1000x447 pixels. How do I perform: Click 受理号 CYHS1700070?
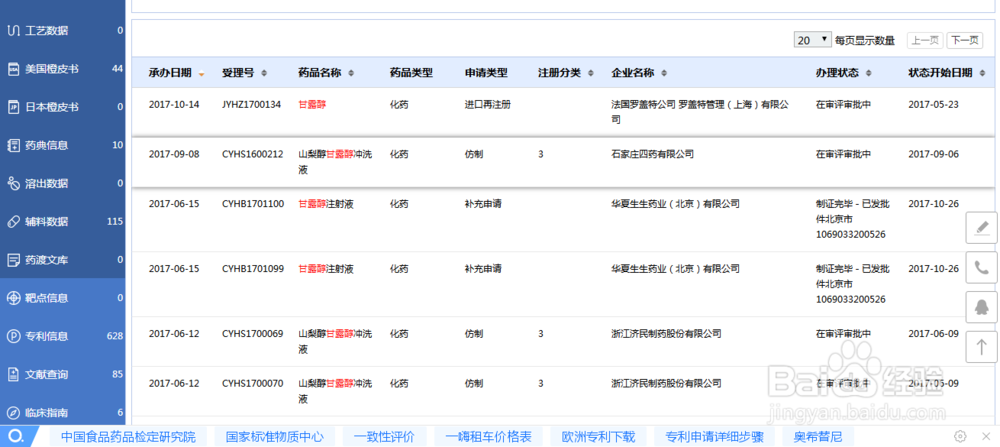point(253,384)
